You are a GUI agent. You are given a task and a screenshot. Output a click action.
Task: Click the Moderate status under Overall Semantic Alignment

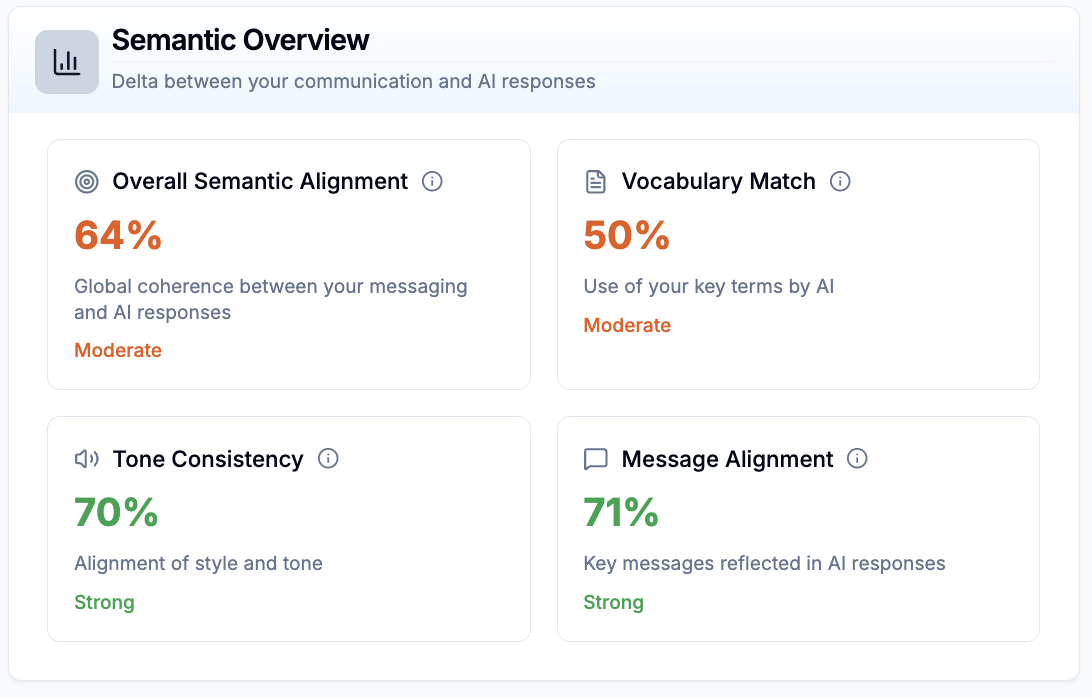point(118,350)
